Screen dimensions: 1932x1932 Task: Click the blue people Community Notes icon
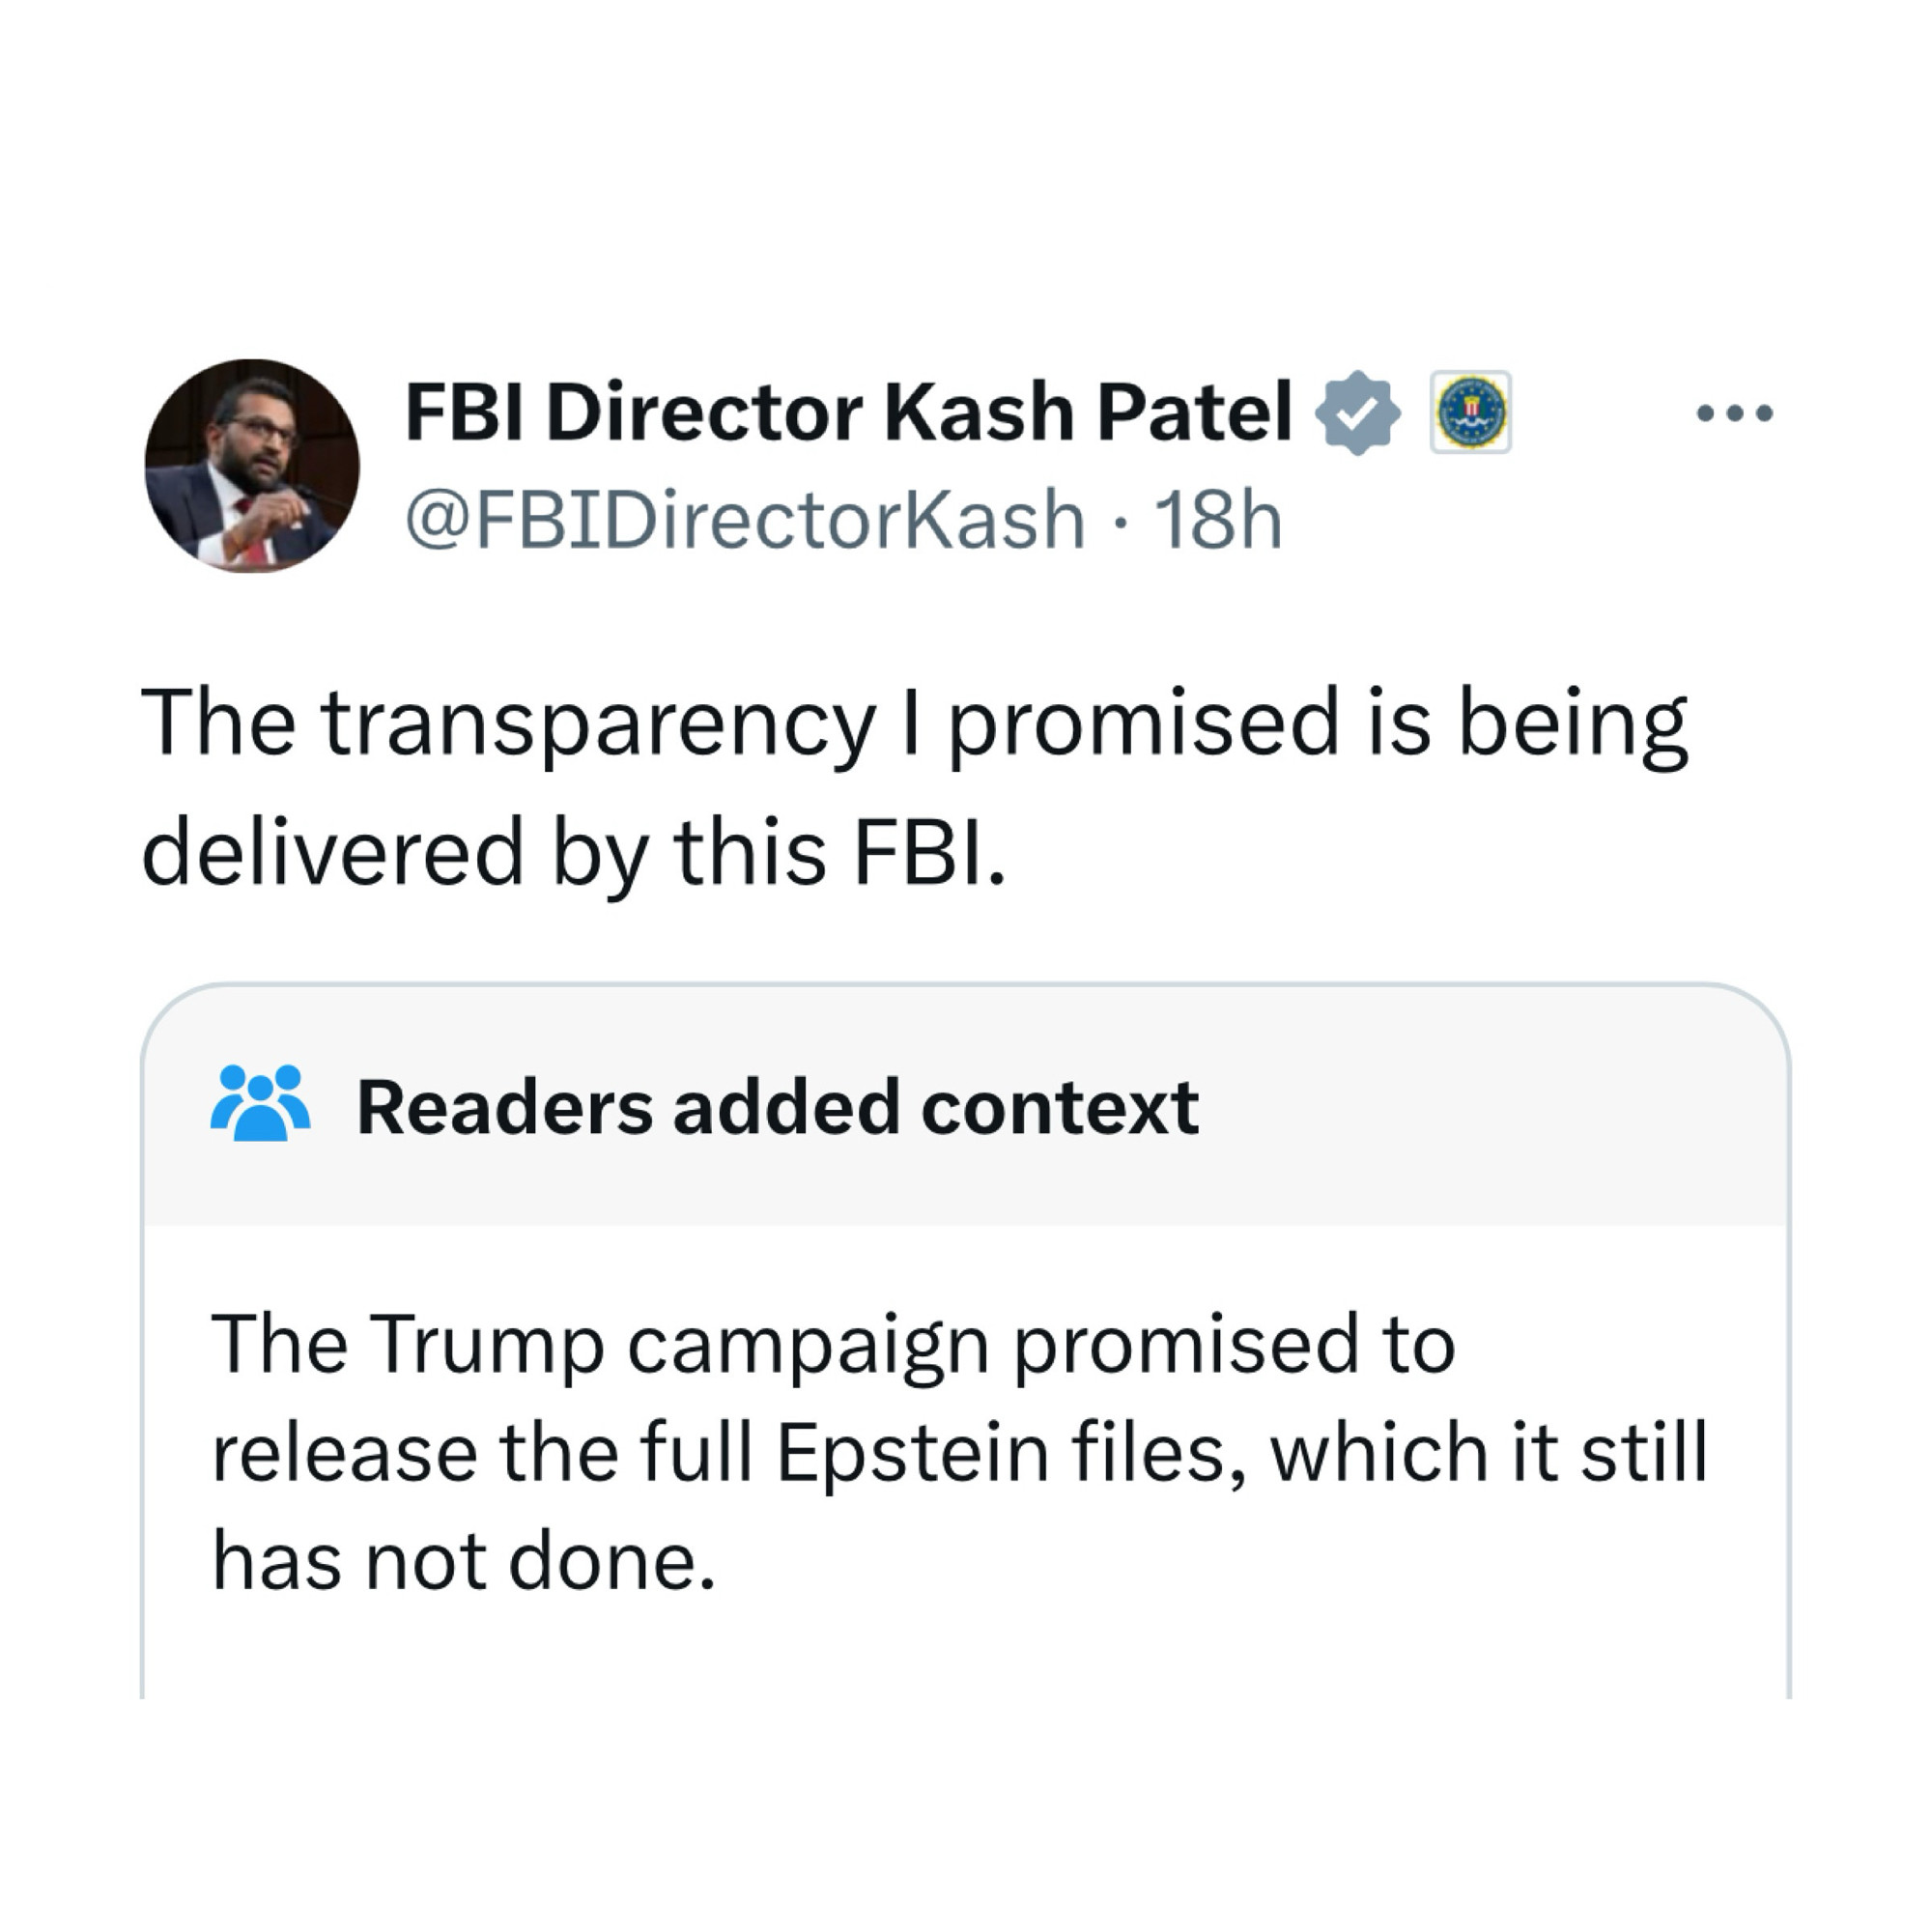click(x=260, y=1104)
